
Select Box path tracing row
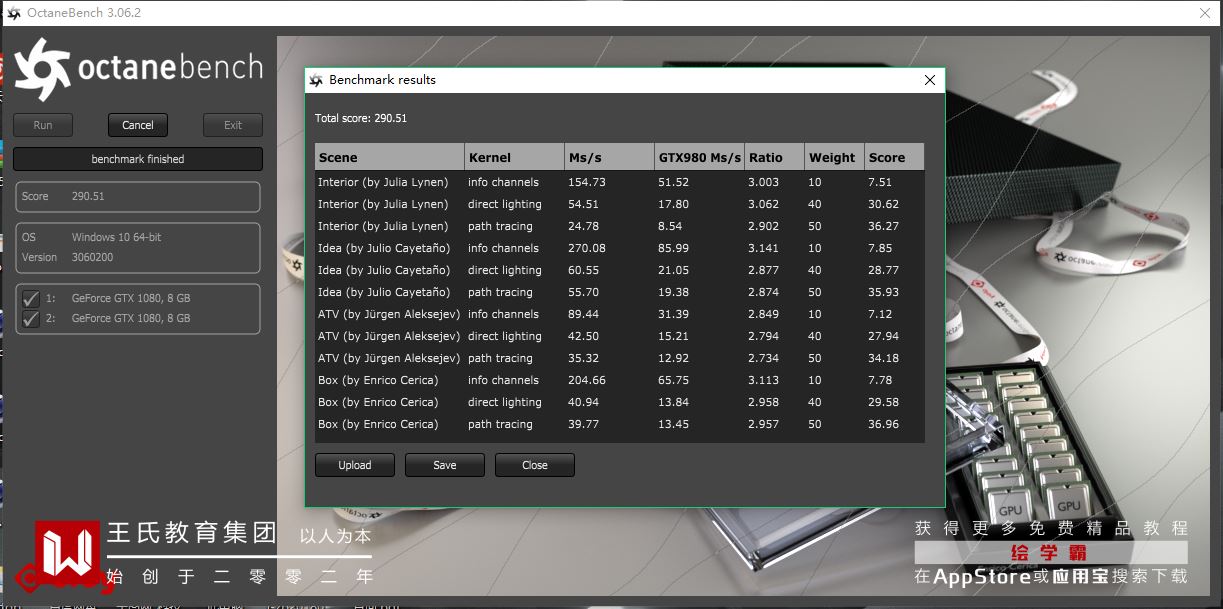click(x=619, y=424)
